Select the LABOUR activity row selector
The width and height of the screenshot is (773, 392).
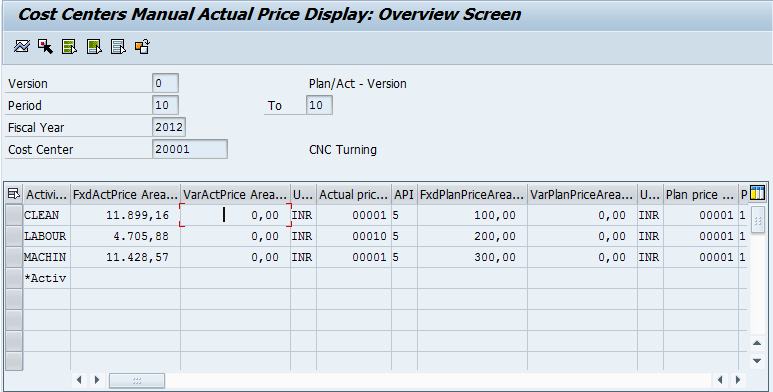tap(14, 236)
